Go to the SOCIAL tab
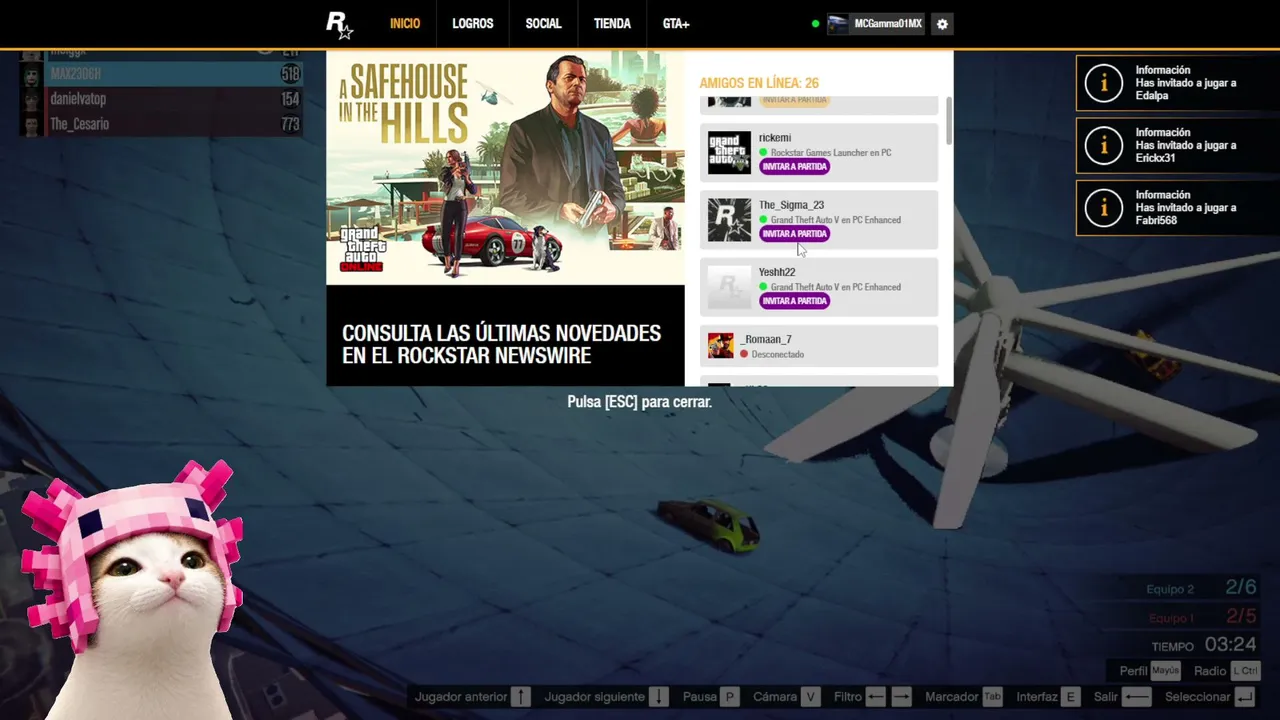Viewport: 1280px width, 720px height. tap(544, 24)
